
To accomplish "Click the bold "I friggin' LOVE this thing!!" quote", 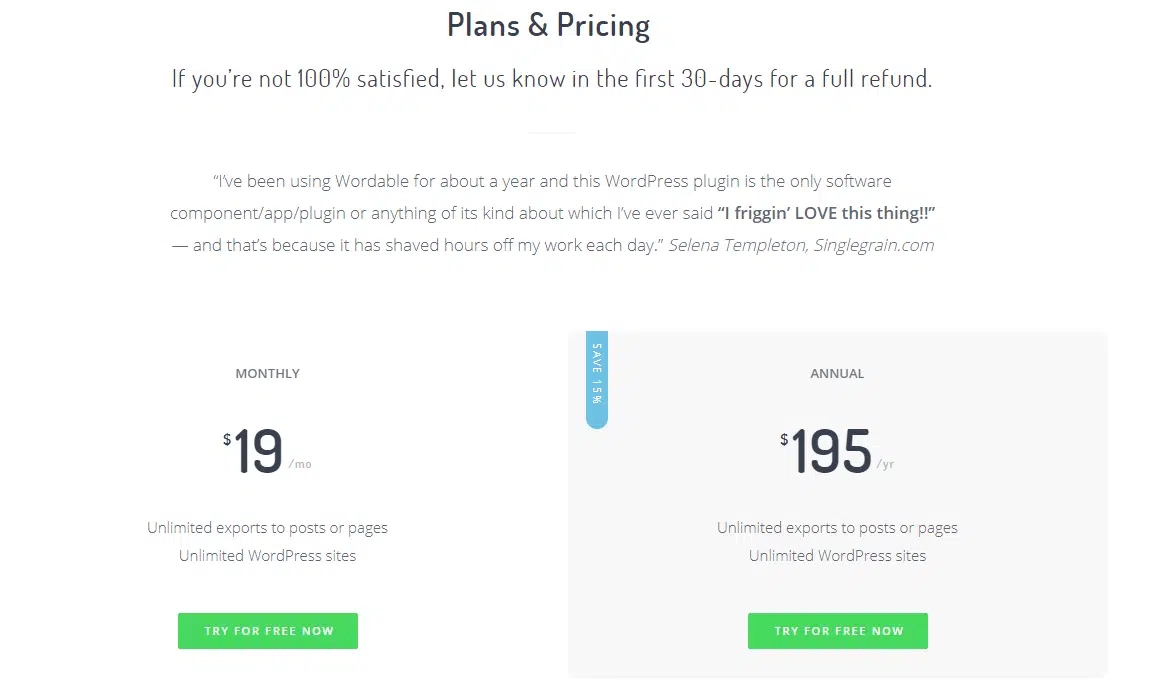I will pos(826,213).
